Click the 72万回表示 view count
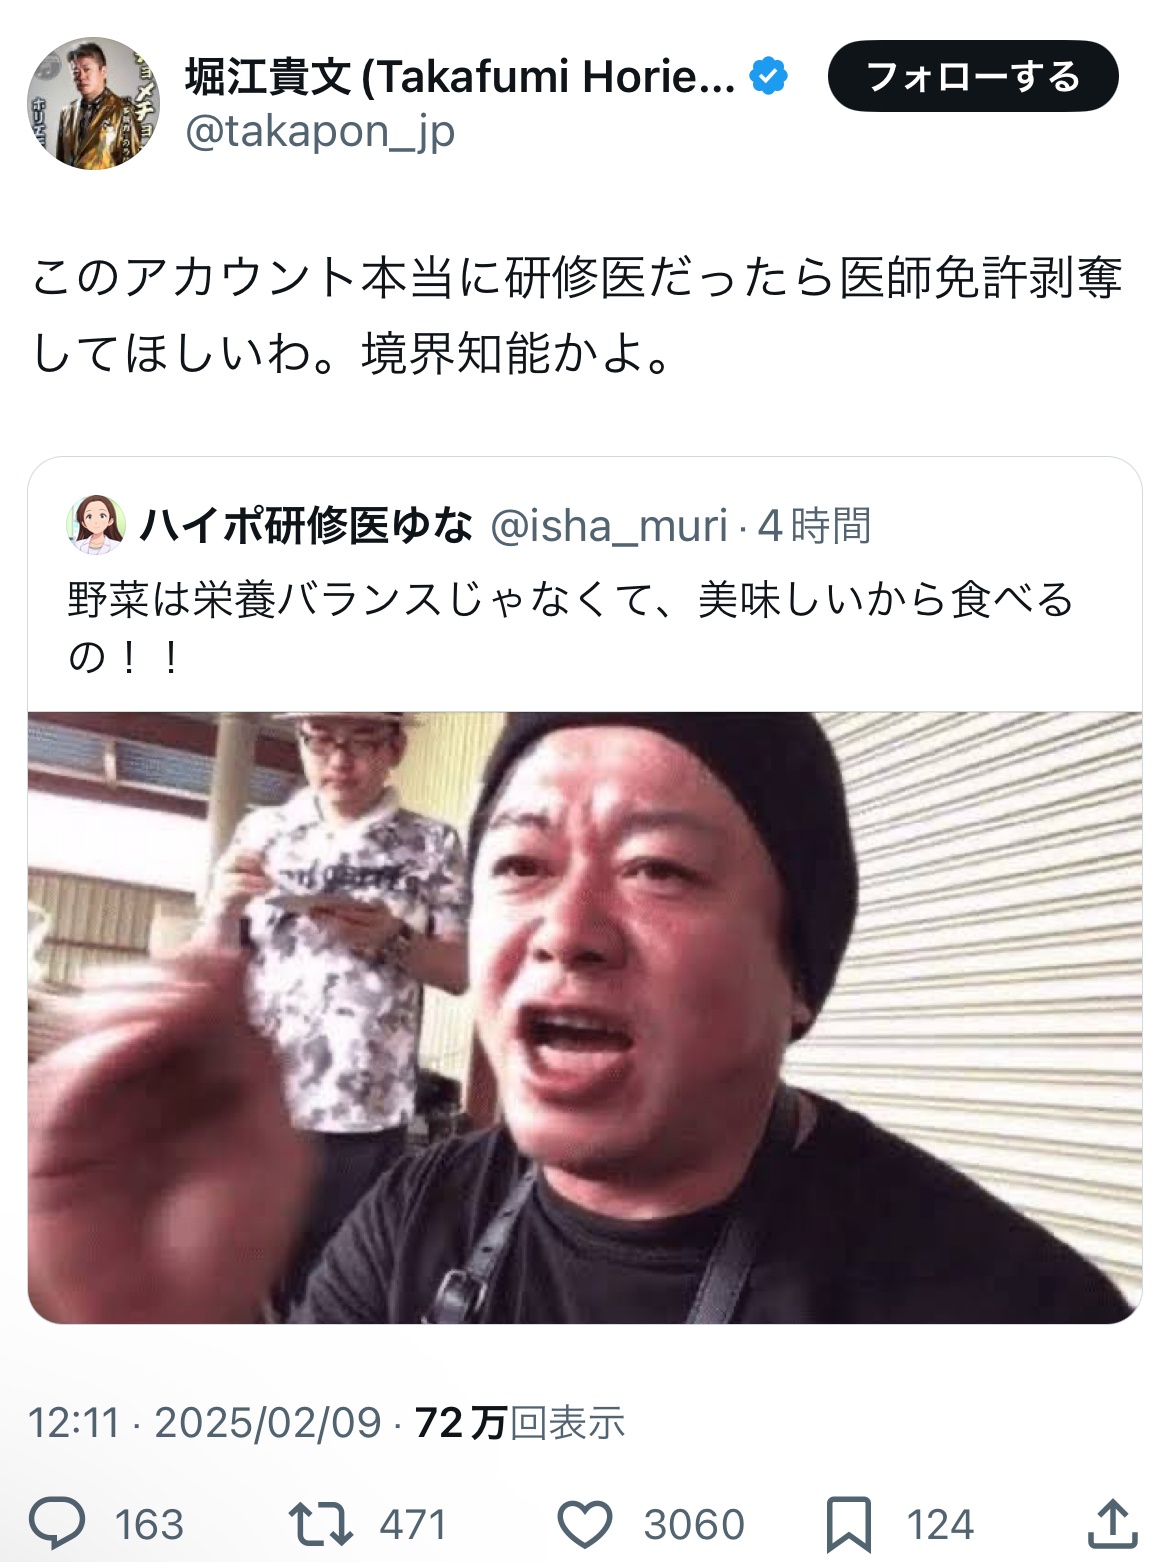The width and height of the screenshot is (1170, 1562). click(x=520, y=1422)
